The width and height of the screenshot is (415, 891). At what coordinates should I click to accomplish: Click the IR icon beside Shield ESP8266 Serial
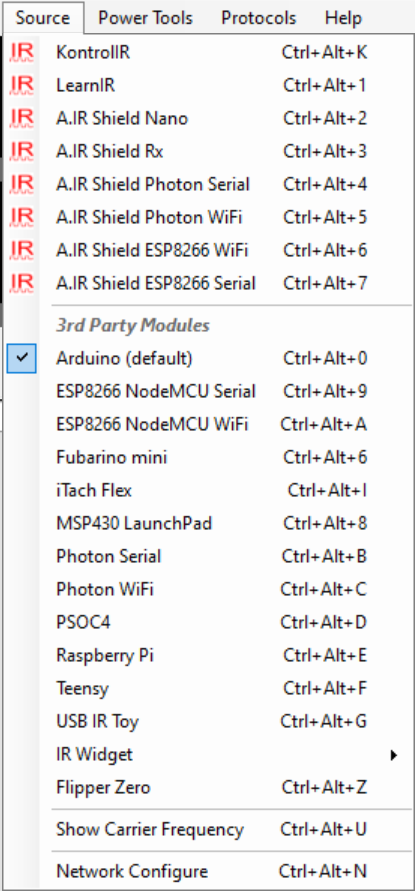tap(22, 283)
